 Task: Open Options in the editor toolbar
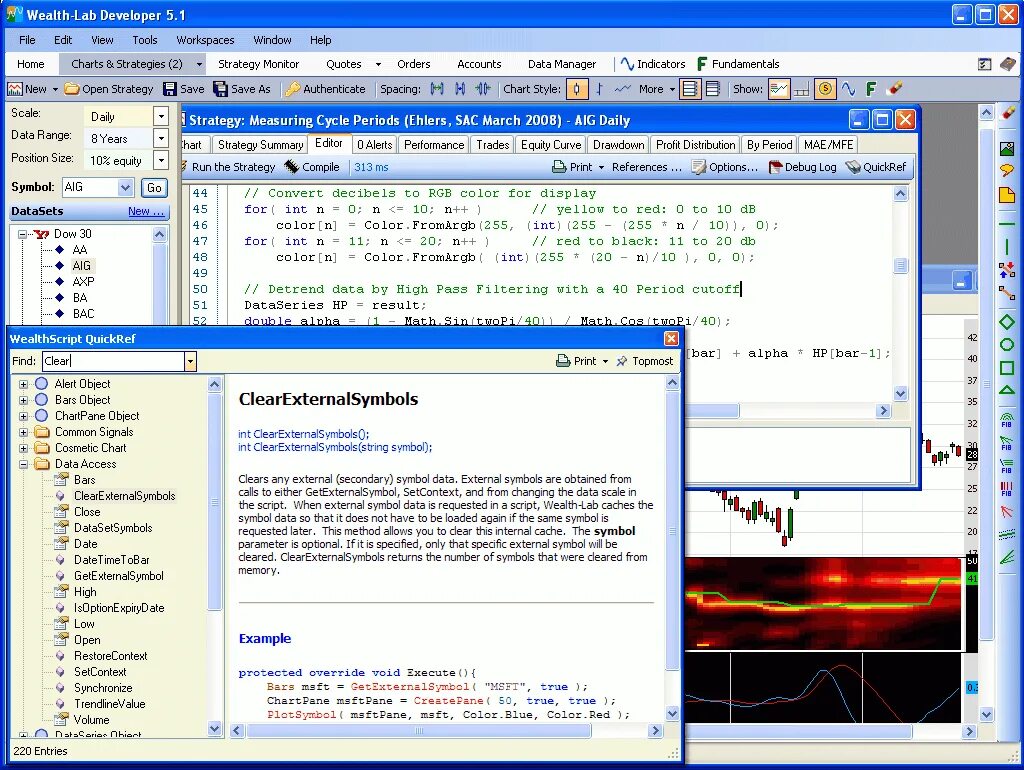point(725,167)
